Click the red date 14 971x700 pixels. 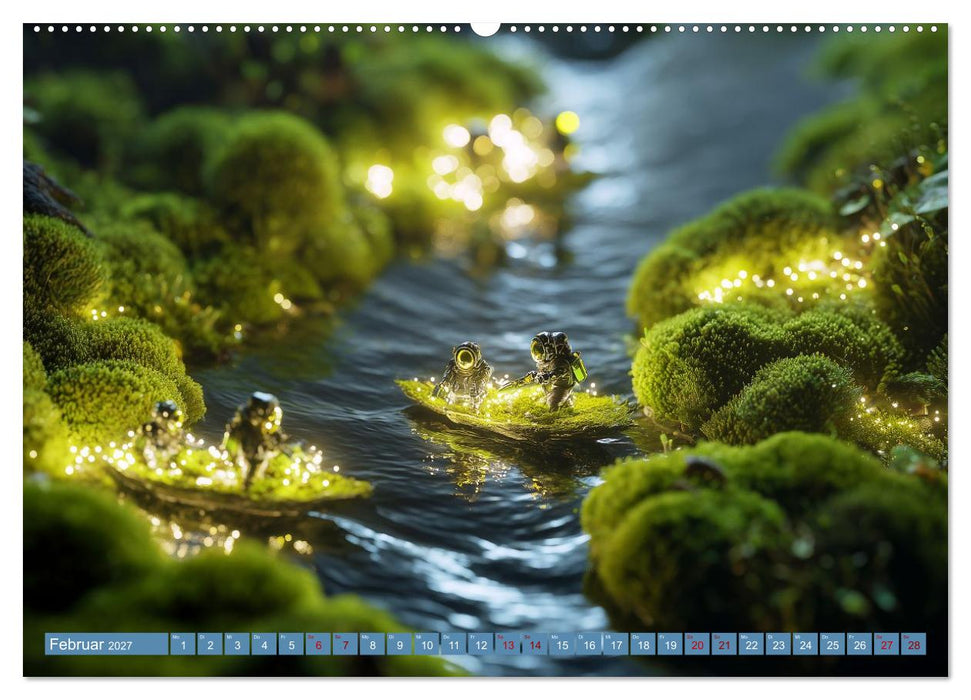pos(535,644)
